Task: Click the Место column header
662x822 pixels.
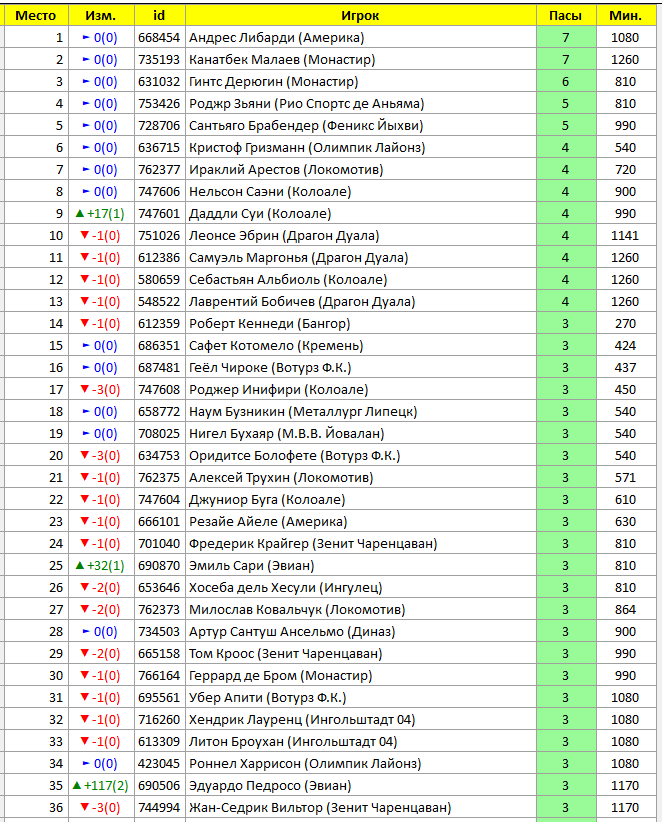Action: click(36, 16)
